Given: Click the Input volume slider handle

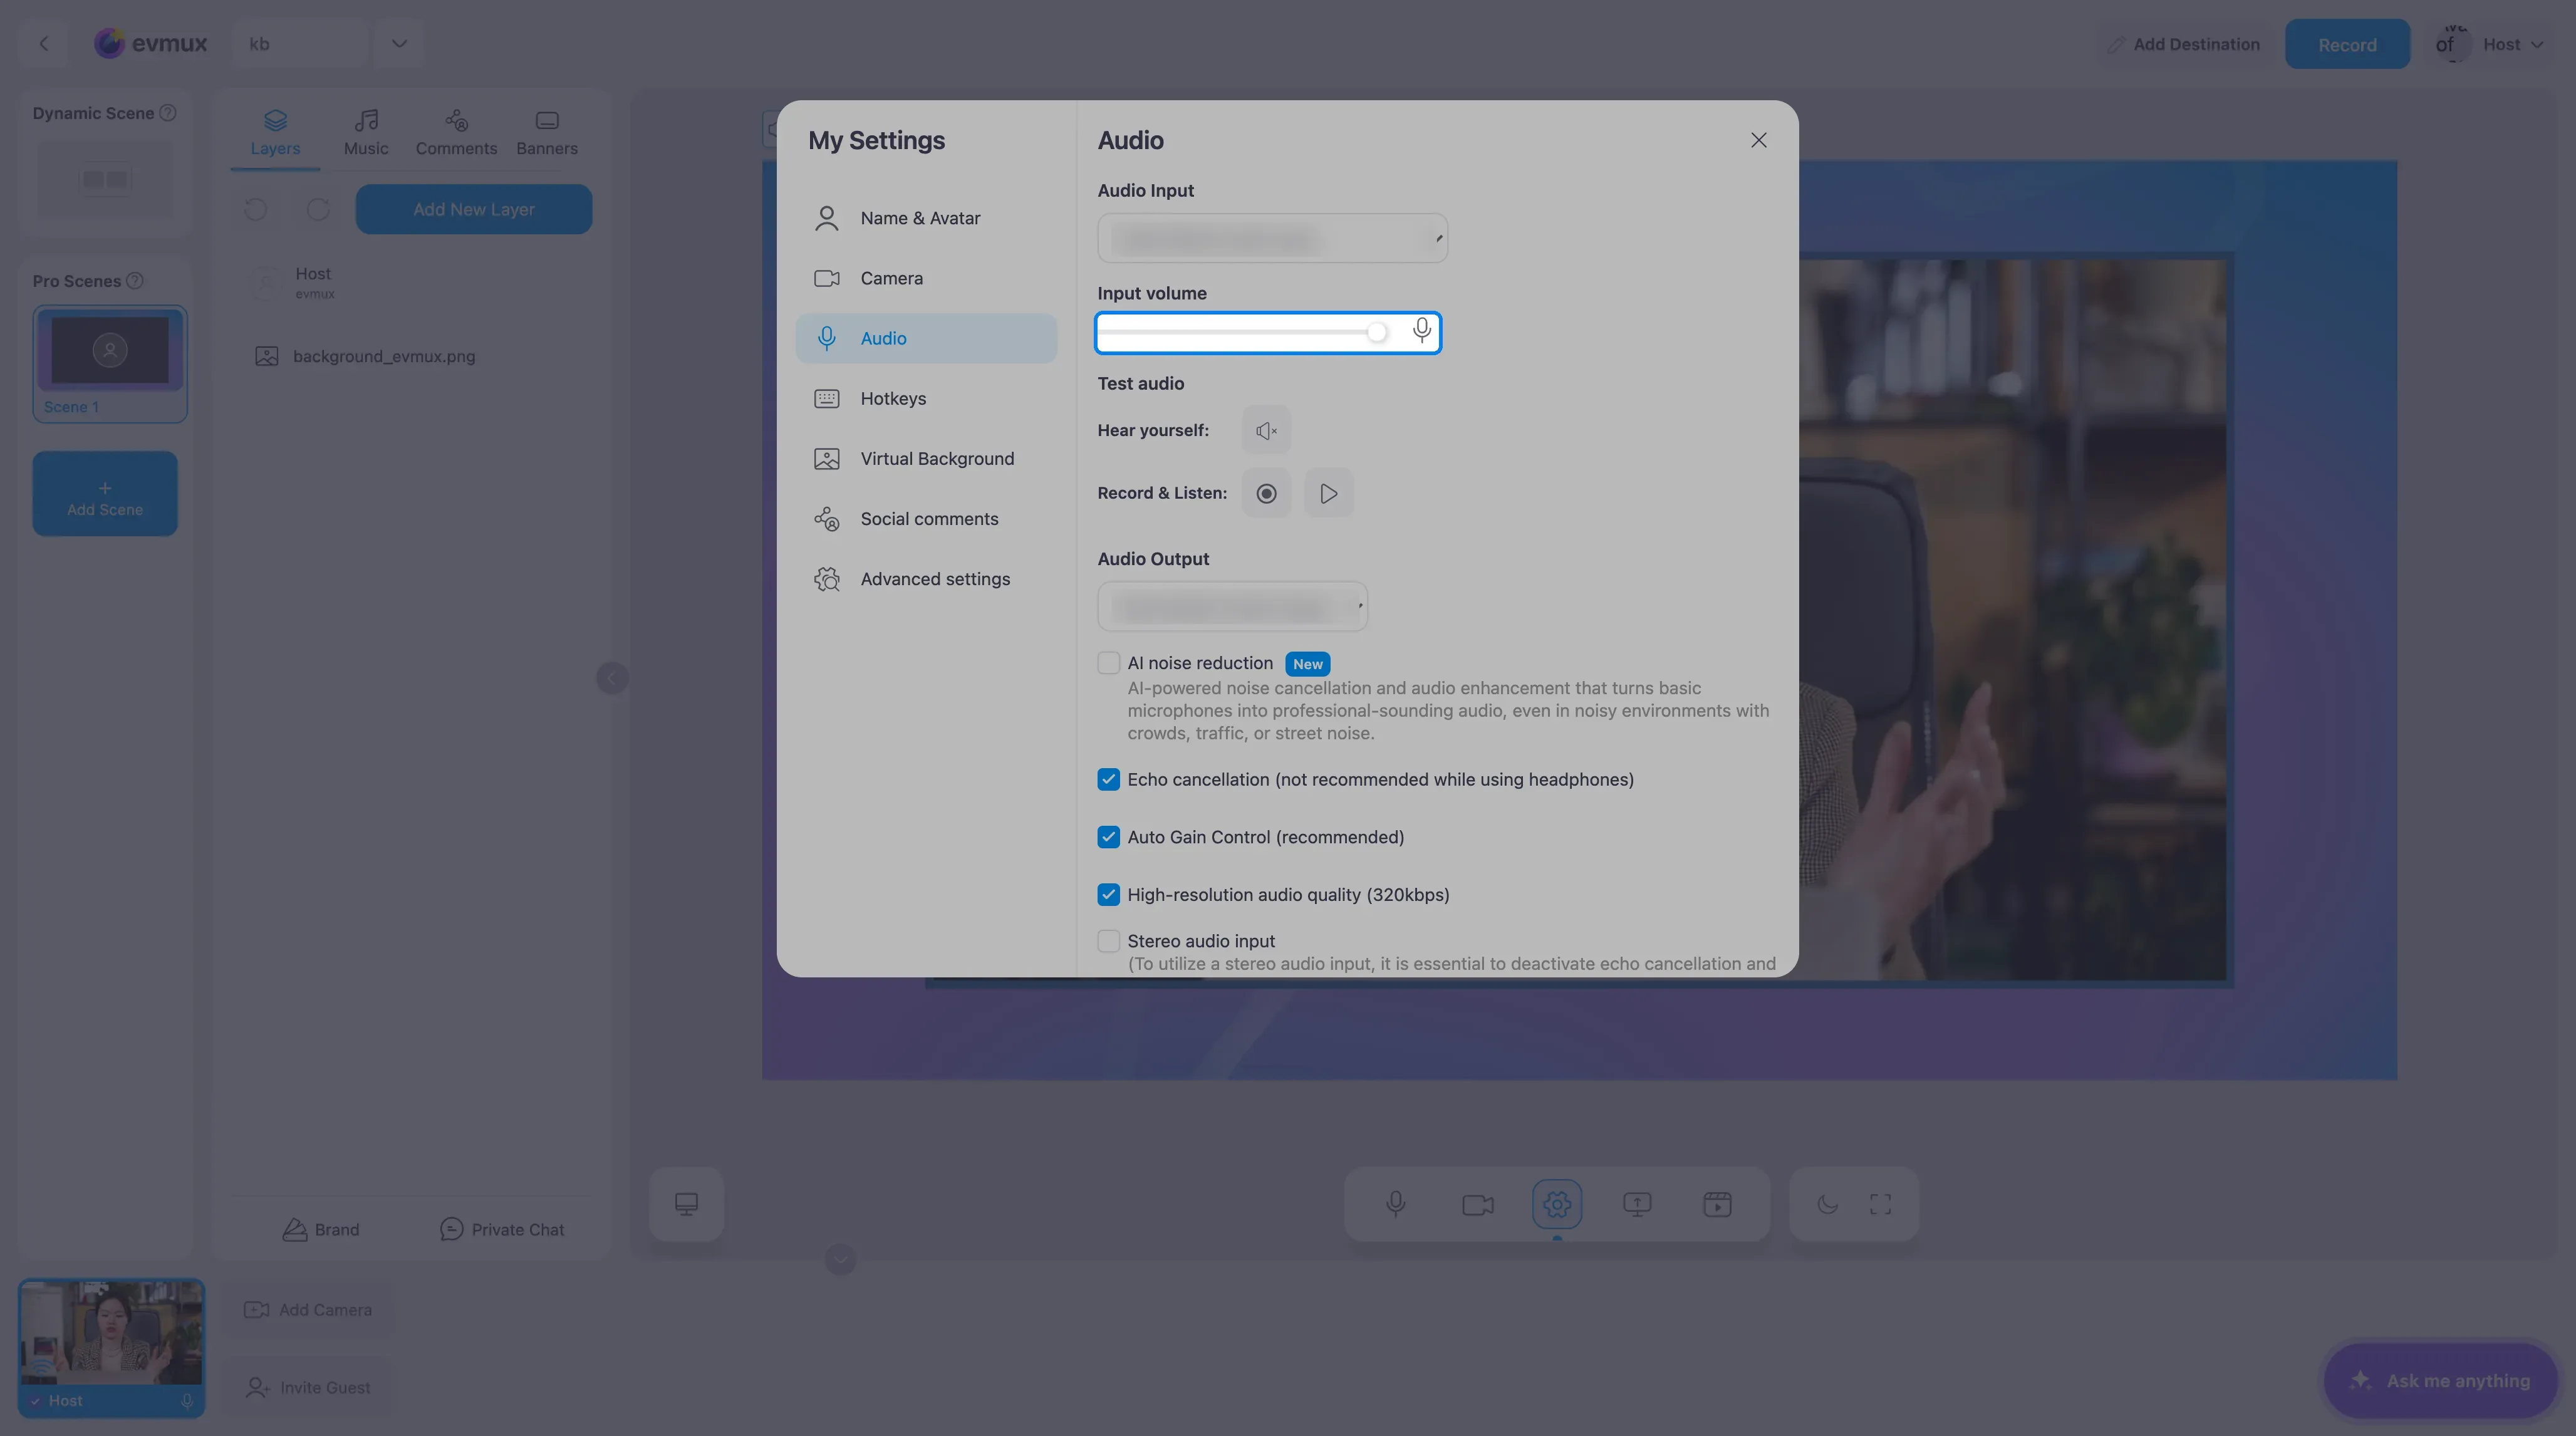Looking at the screenshot, I should [x=1377, y=332].
